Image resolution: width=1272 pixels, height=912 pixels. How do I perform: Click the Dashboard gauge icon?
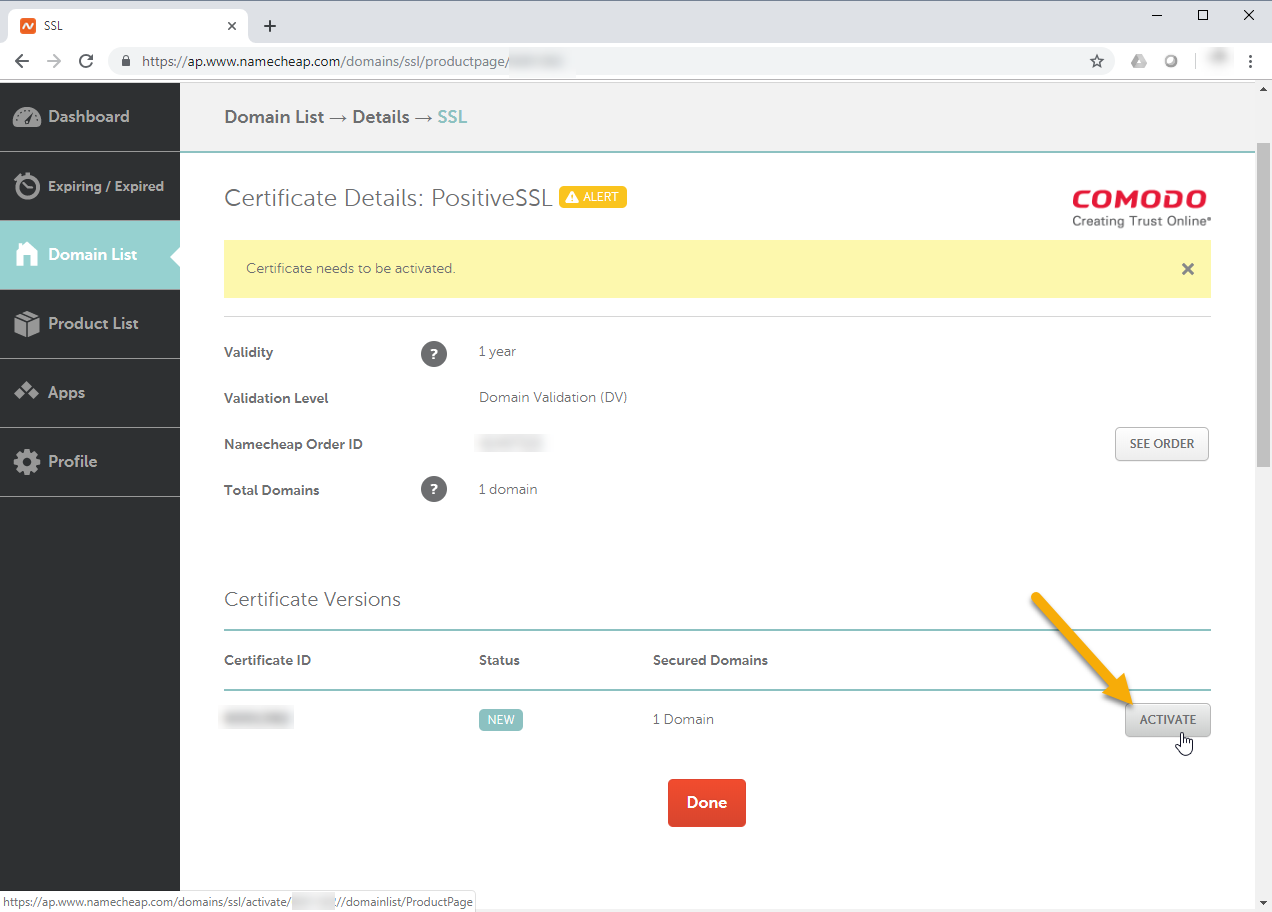[x=27, y=117]
